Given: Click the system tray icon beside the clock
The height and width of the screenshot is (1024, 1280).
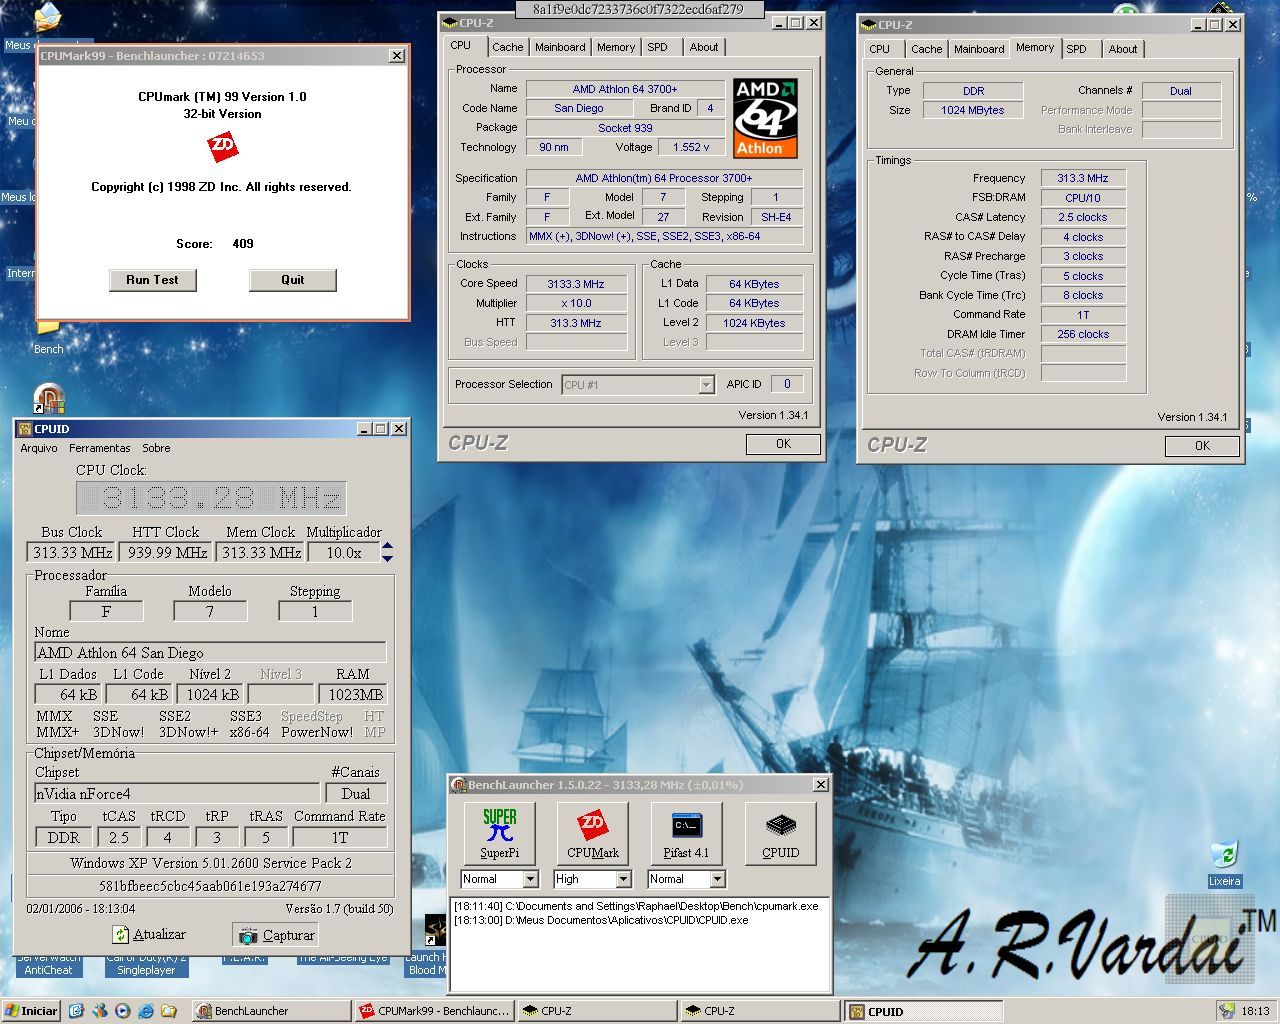Looking at the screenshot, I should (x=1226, y=1011).
